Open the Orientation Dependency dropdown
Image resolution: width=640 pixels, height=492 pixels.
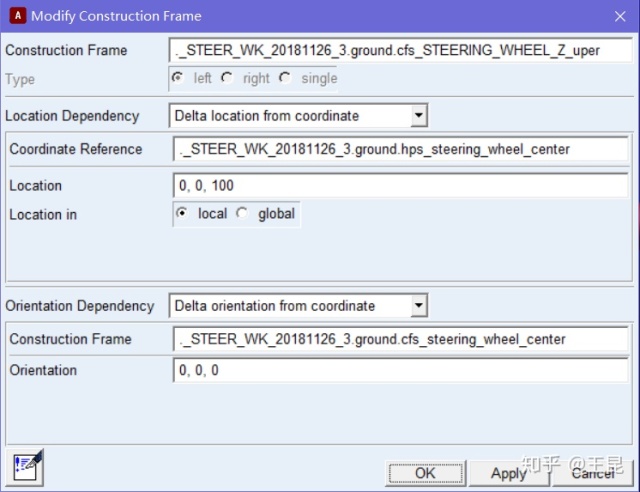tap(298, 306)
